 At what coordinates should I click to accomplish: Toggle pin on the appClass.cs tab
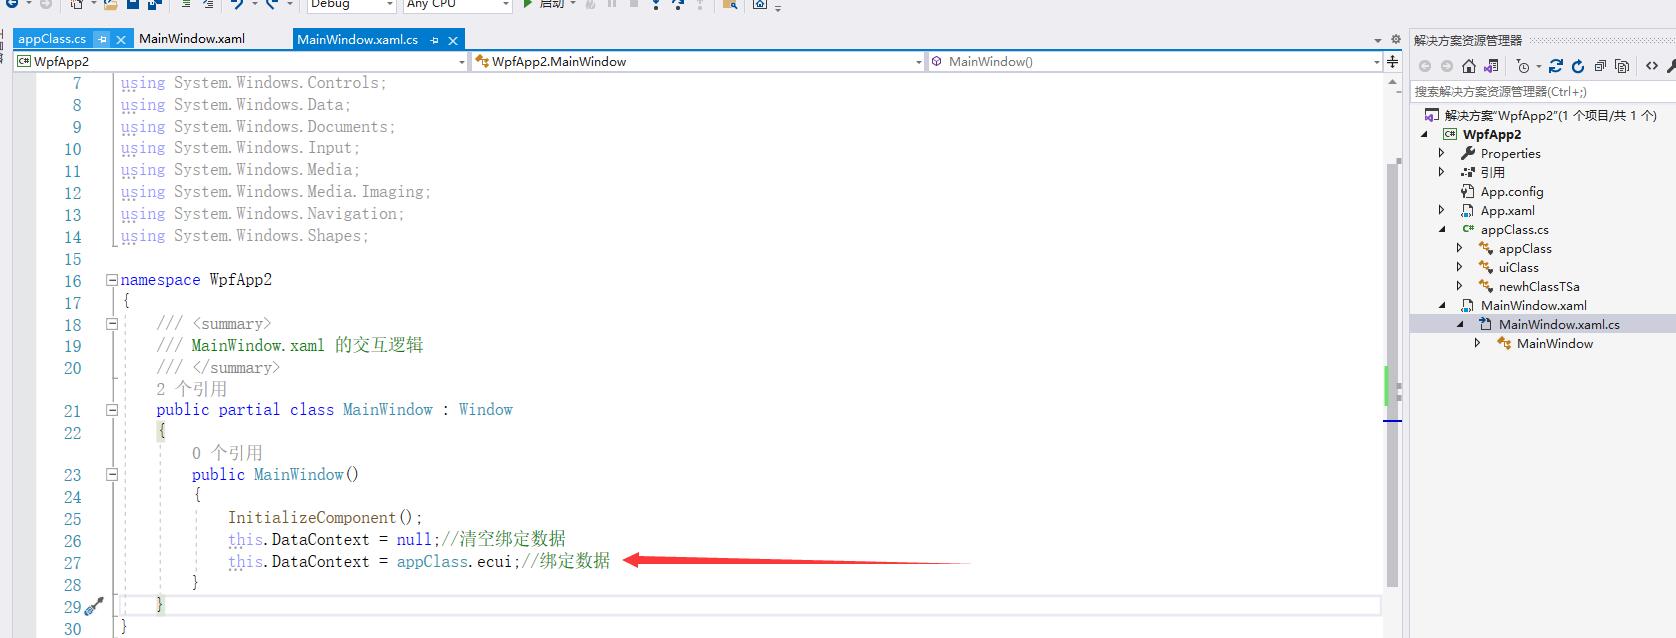pos(102,39)
